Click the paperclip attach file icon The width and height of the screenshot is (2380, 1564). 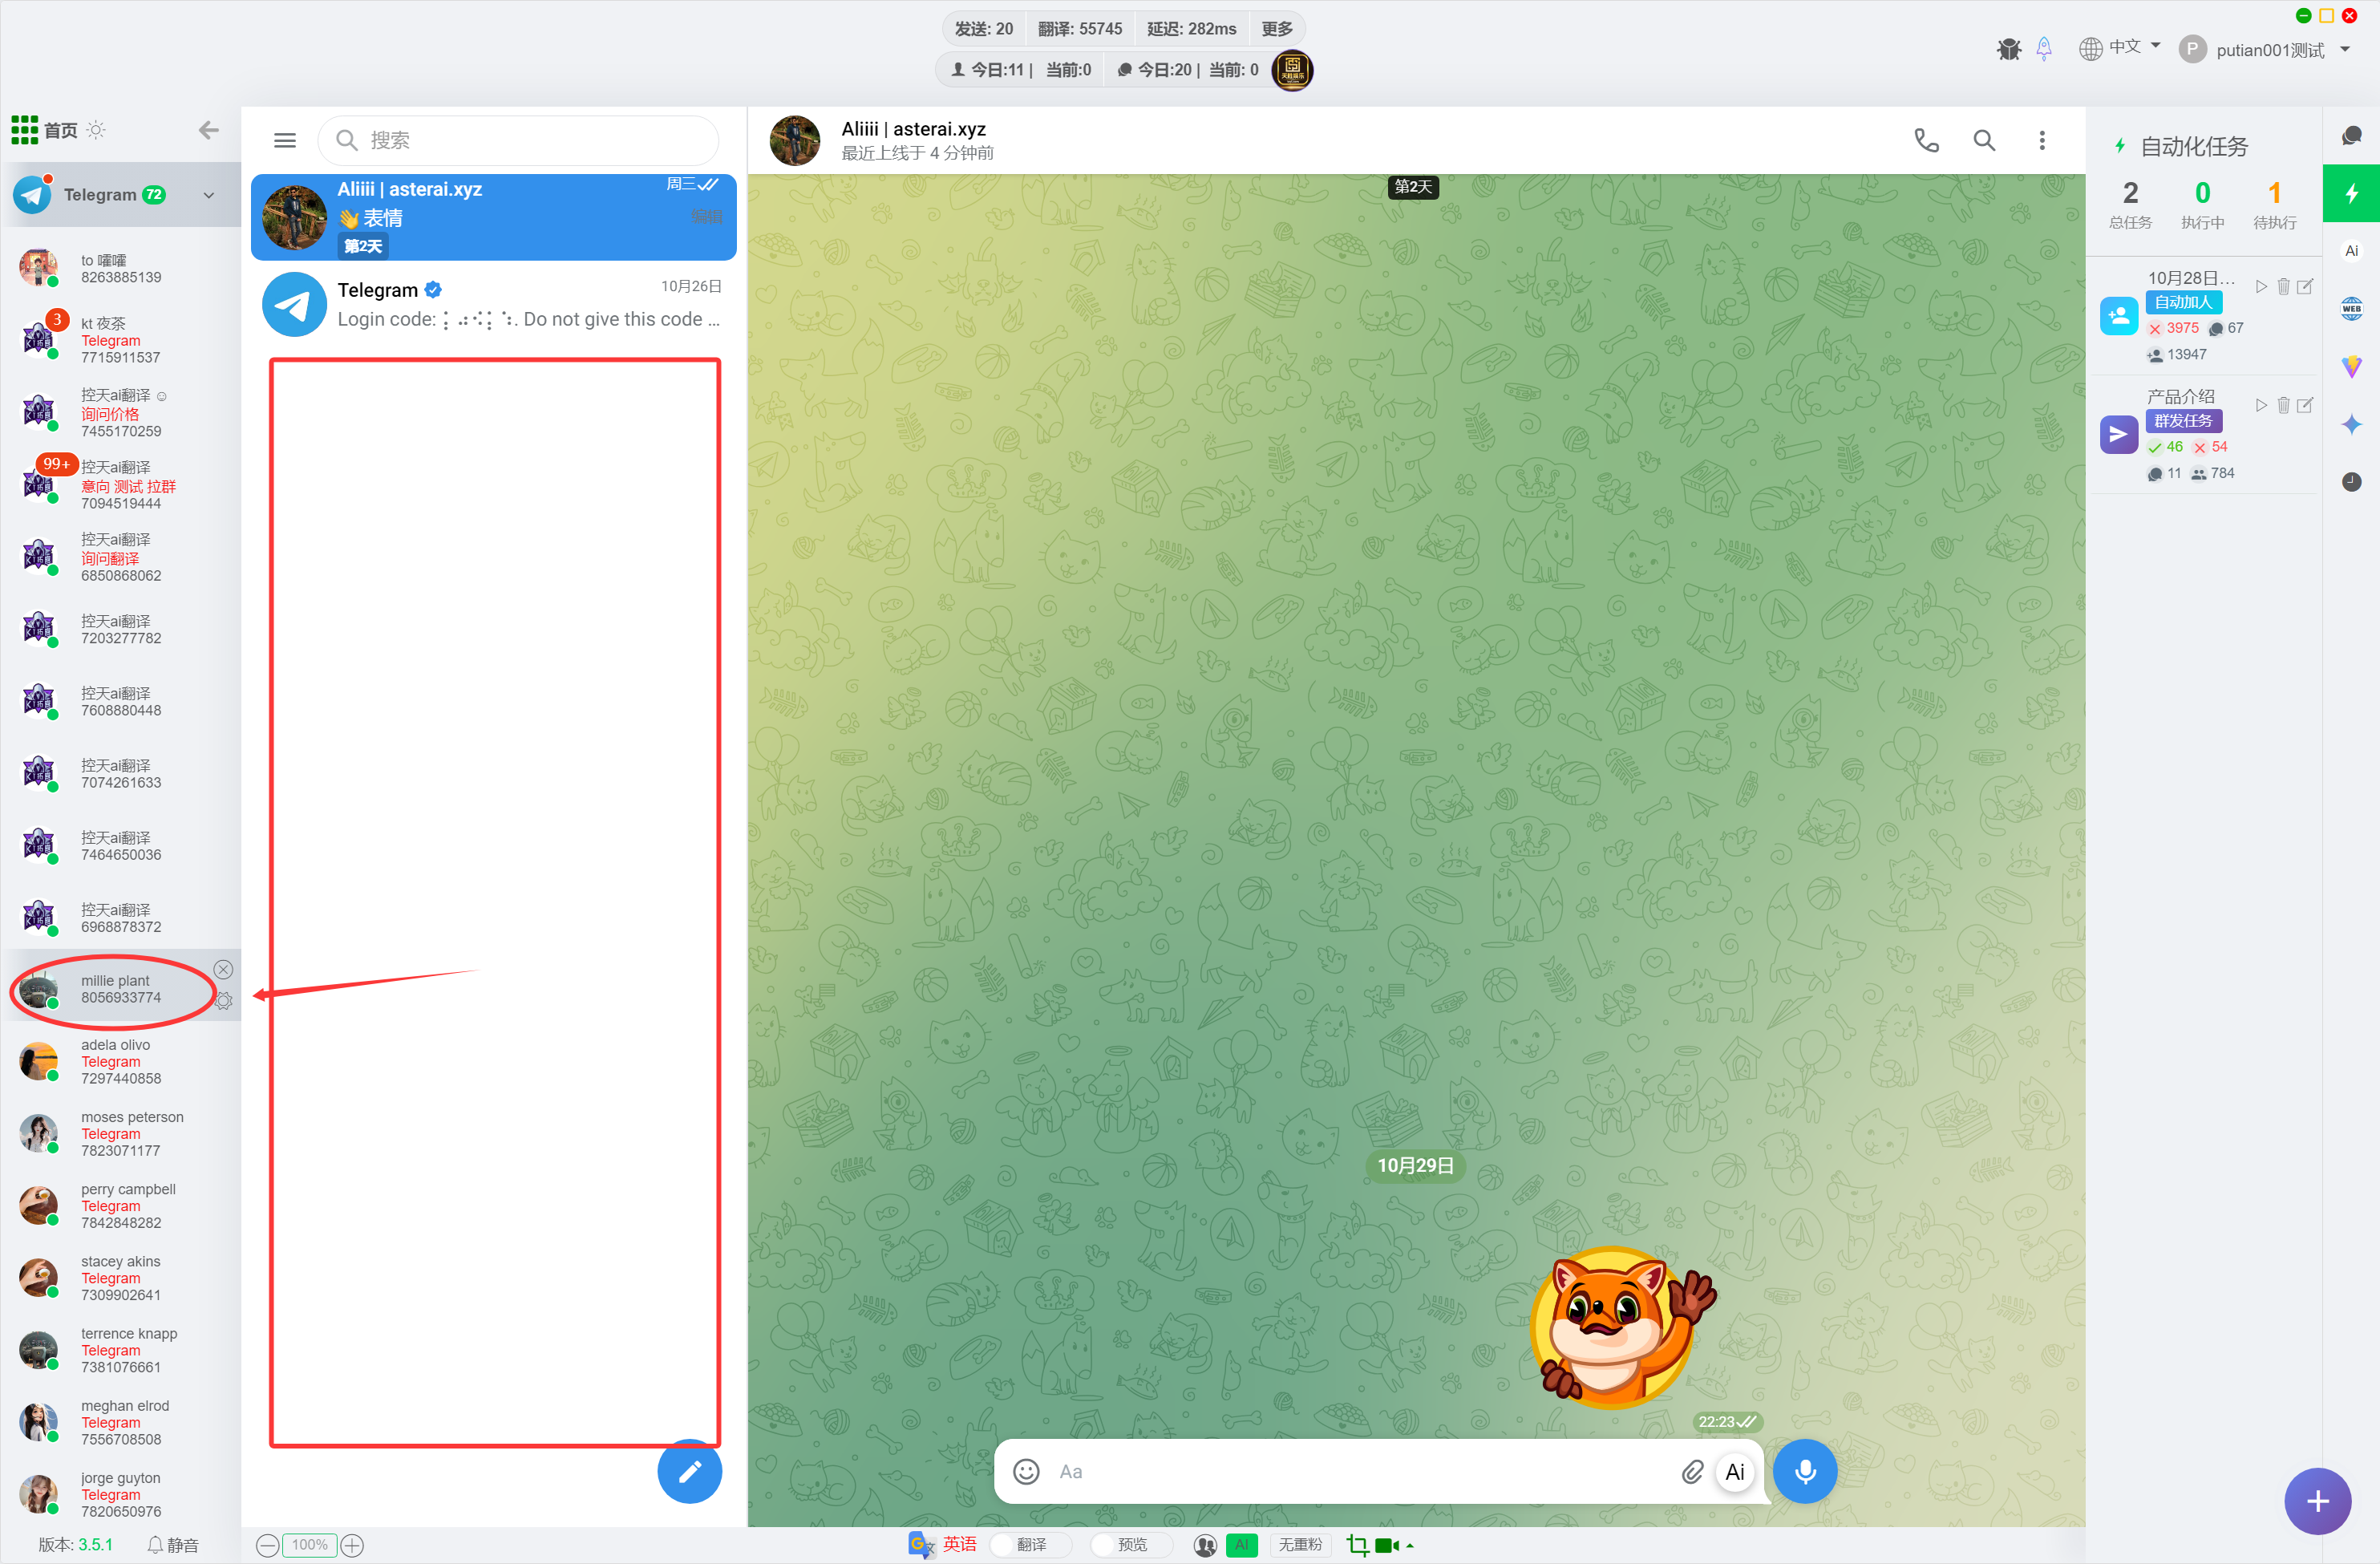[1691, 1471]
